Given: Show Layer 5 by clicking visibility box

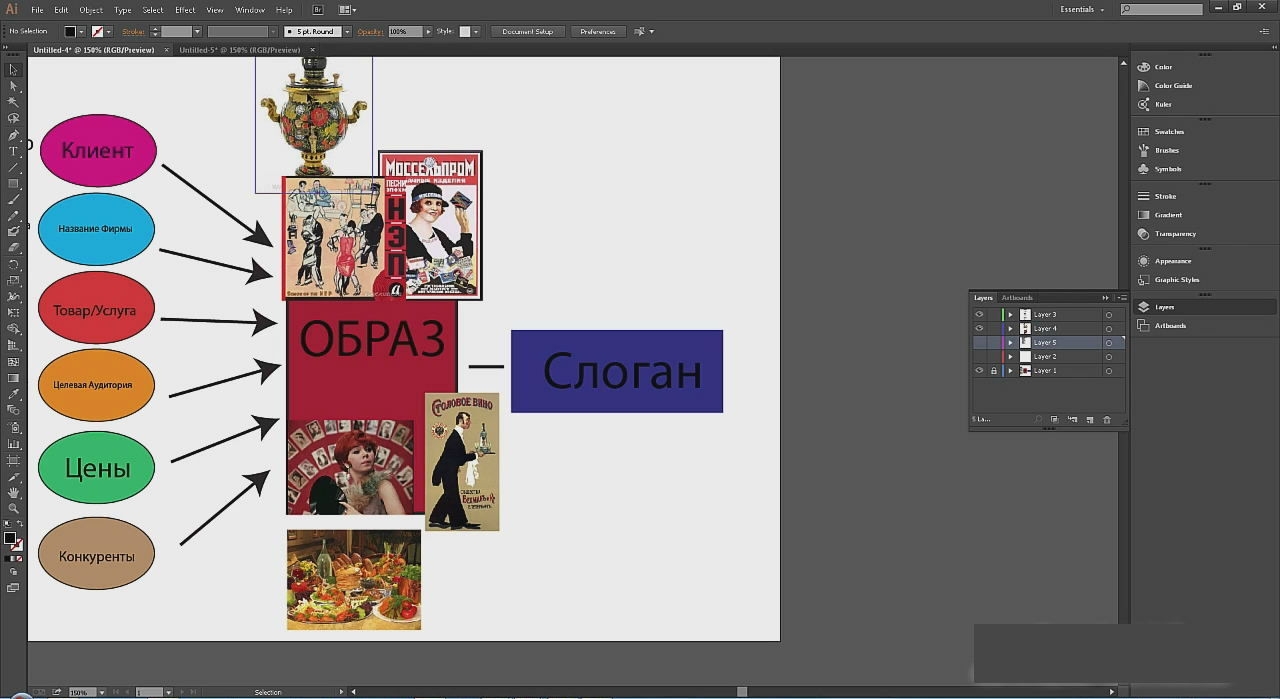Looking at the screenshot, I should (979, 342).
